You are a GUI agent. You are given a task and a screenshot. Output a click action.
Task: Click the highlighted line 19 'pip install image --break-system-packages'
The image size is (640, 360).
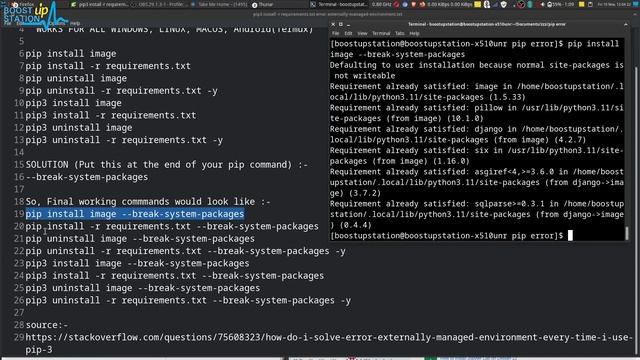click(135, 214)
